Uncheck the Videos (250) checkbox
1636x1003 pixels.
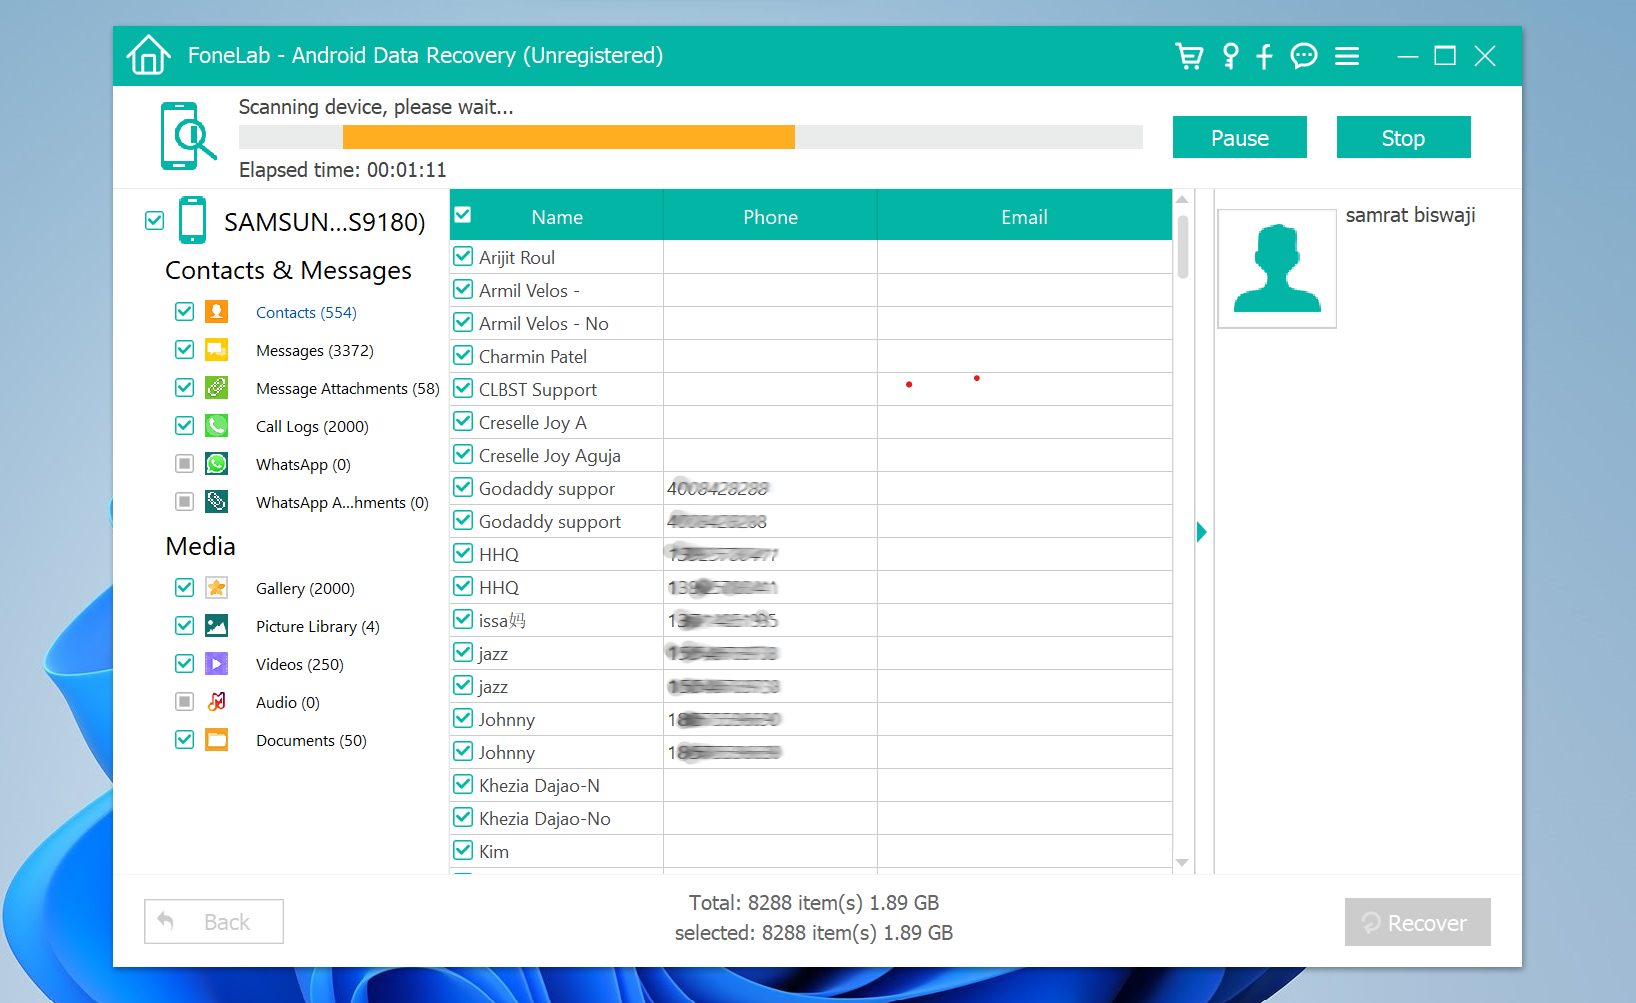point(184,663)
